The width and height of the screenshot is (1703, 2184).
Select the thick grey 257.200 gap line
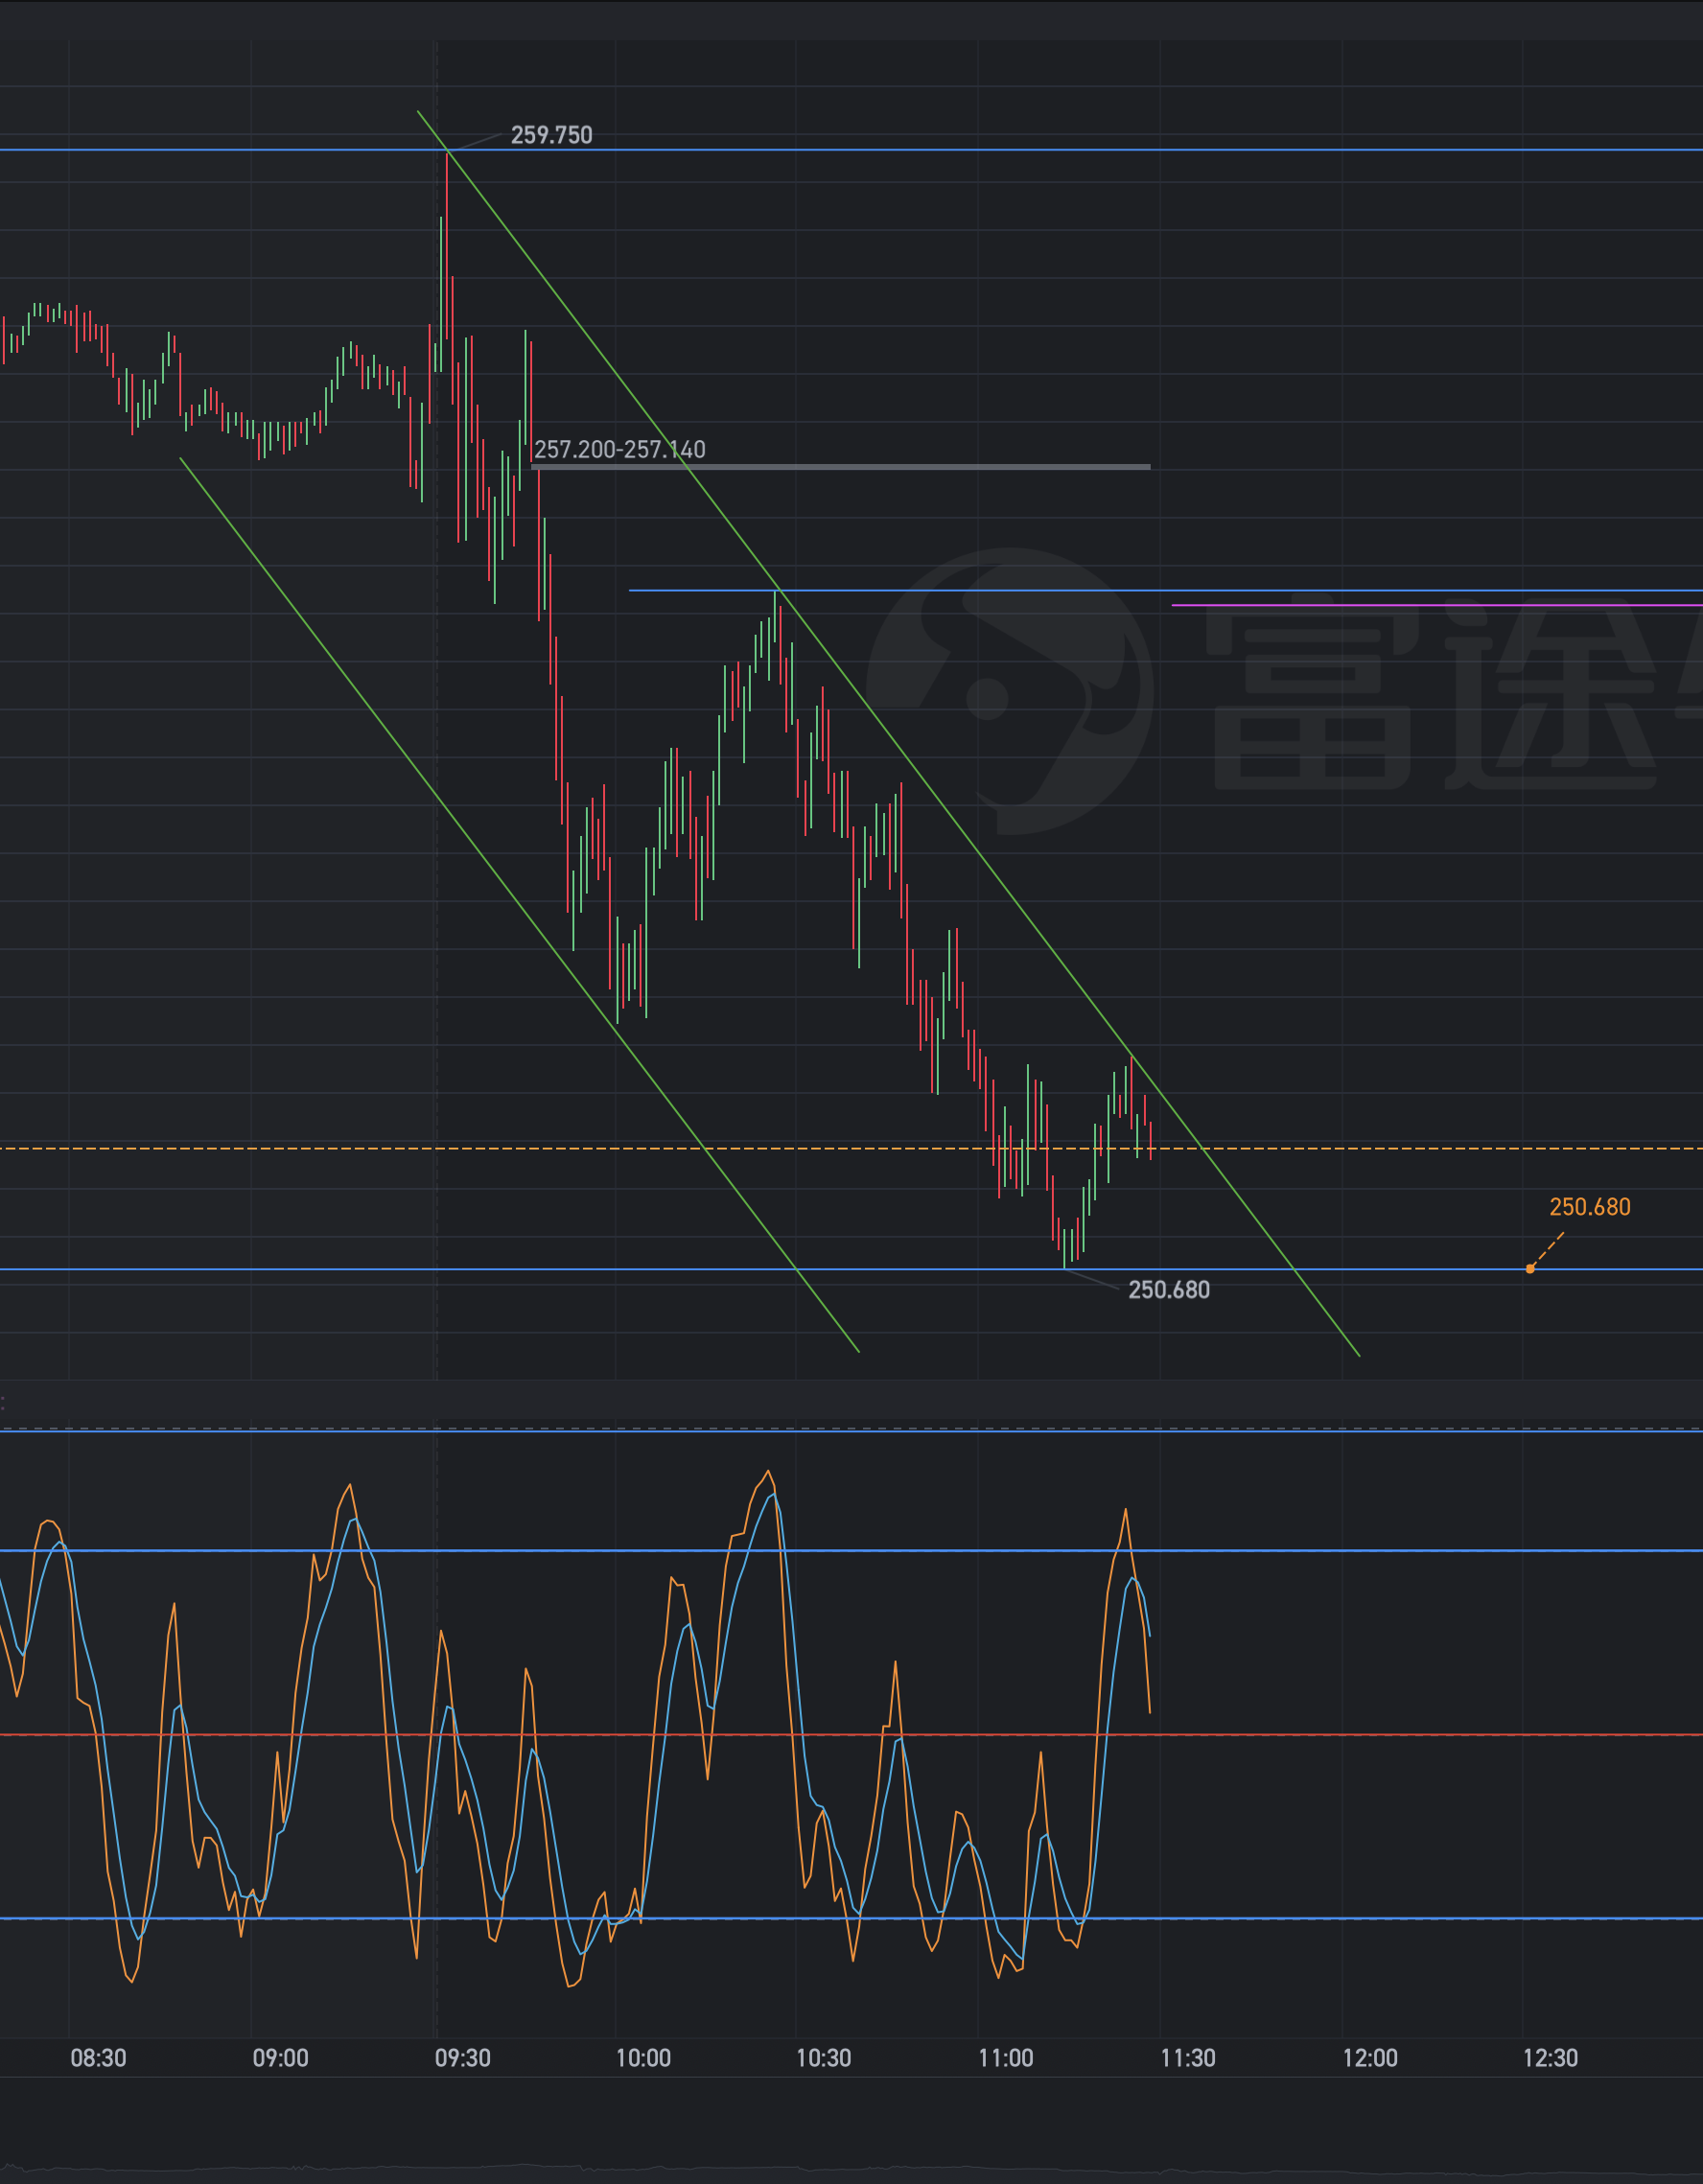(841, 467)
